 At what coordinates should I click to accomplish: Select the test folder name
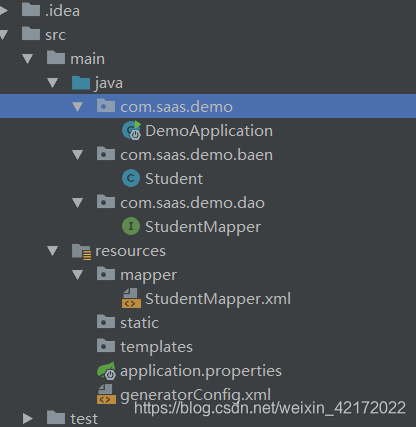click(84, 419)
